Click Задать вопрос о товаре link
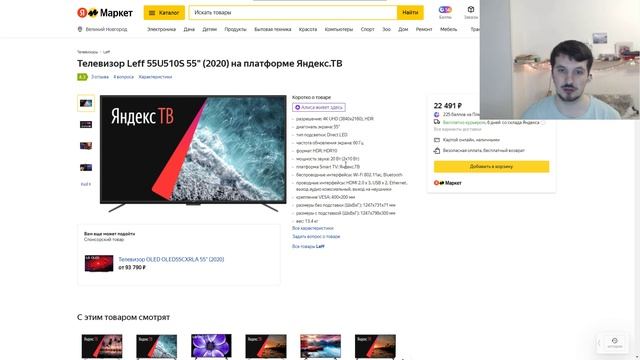The width and height of the screenshot is (640, 360). [x=316, y=236]
